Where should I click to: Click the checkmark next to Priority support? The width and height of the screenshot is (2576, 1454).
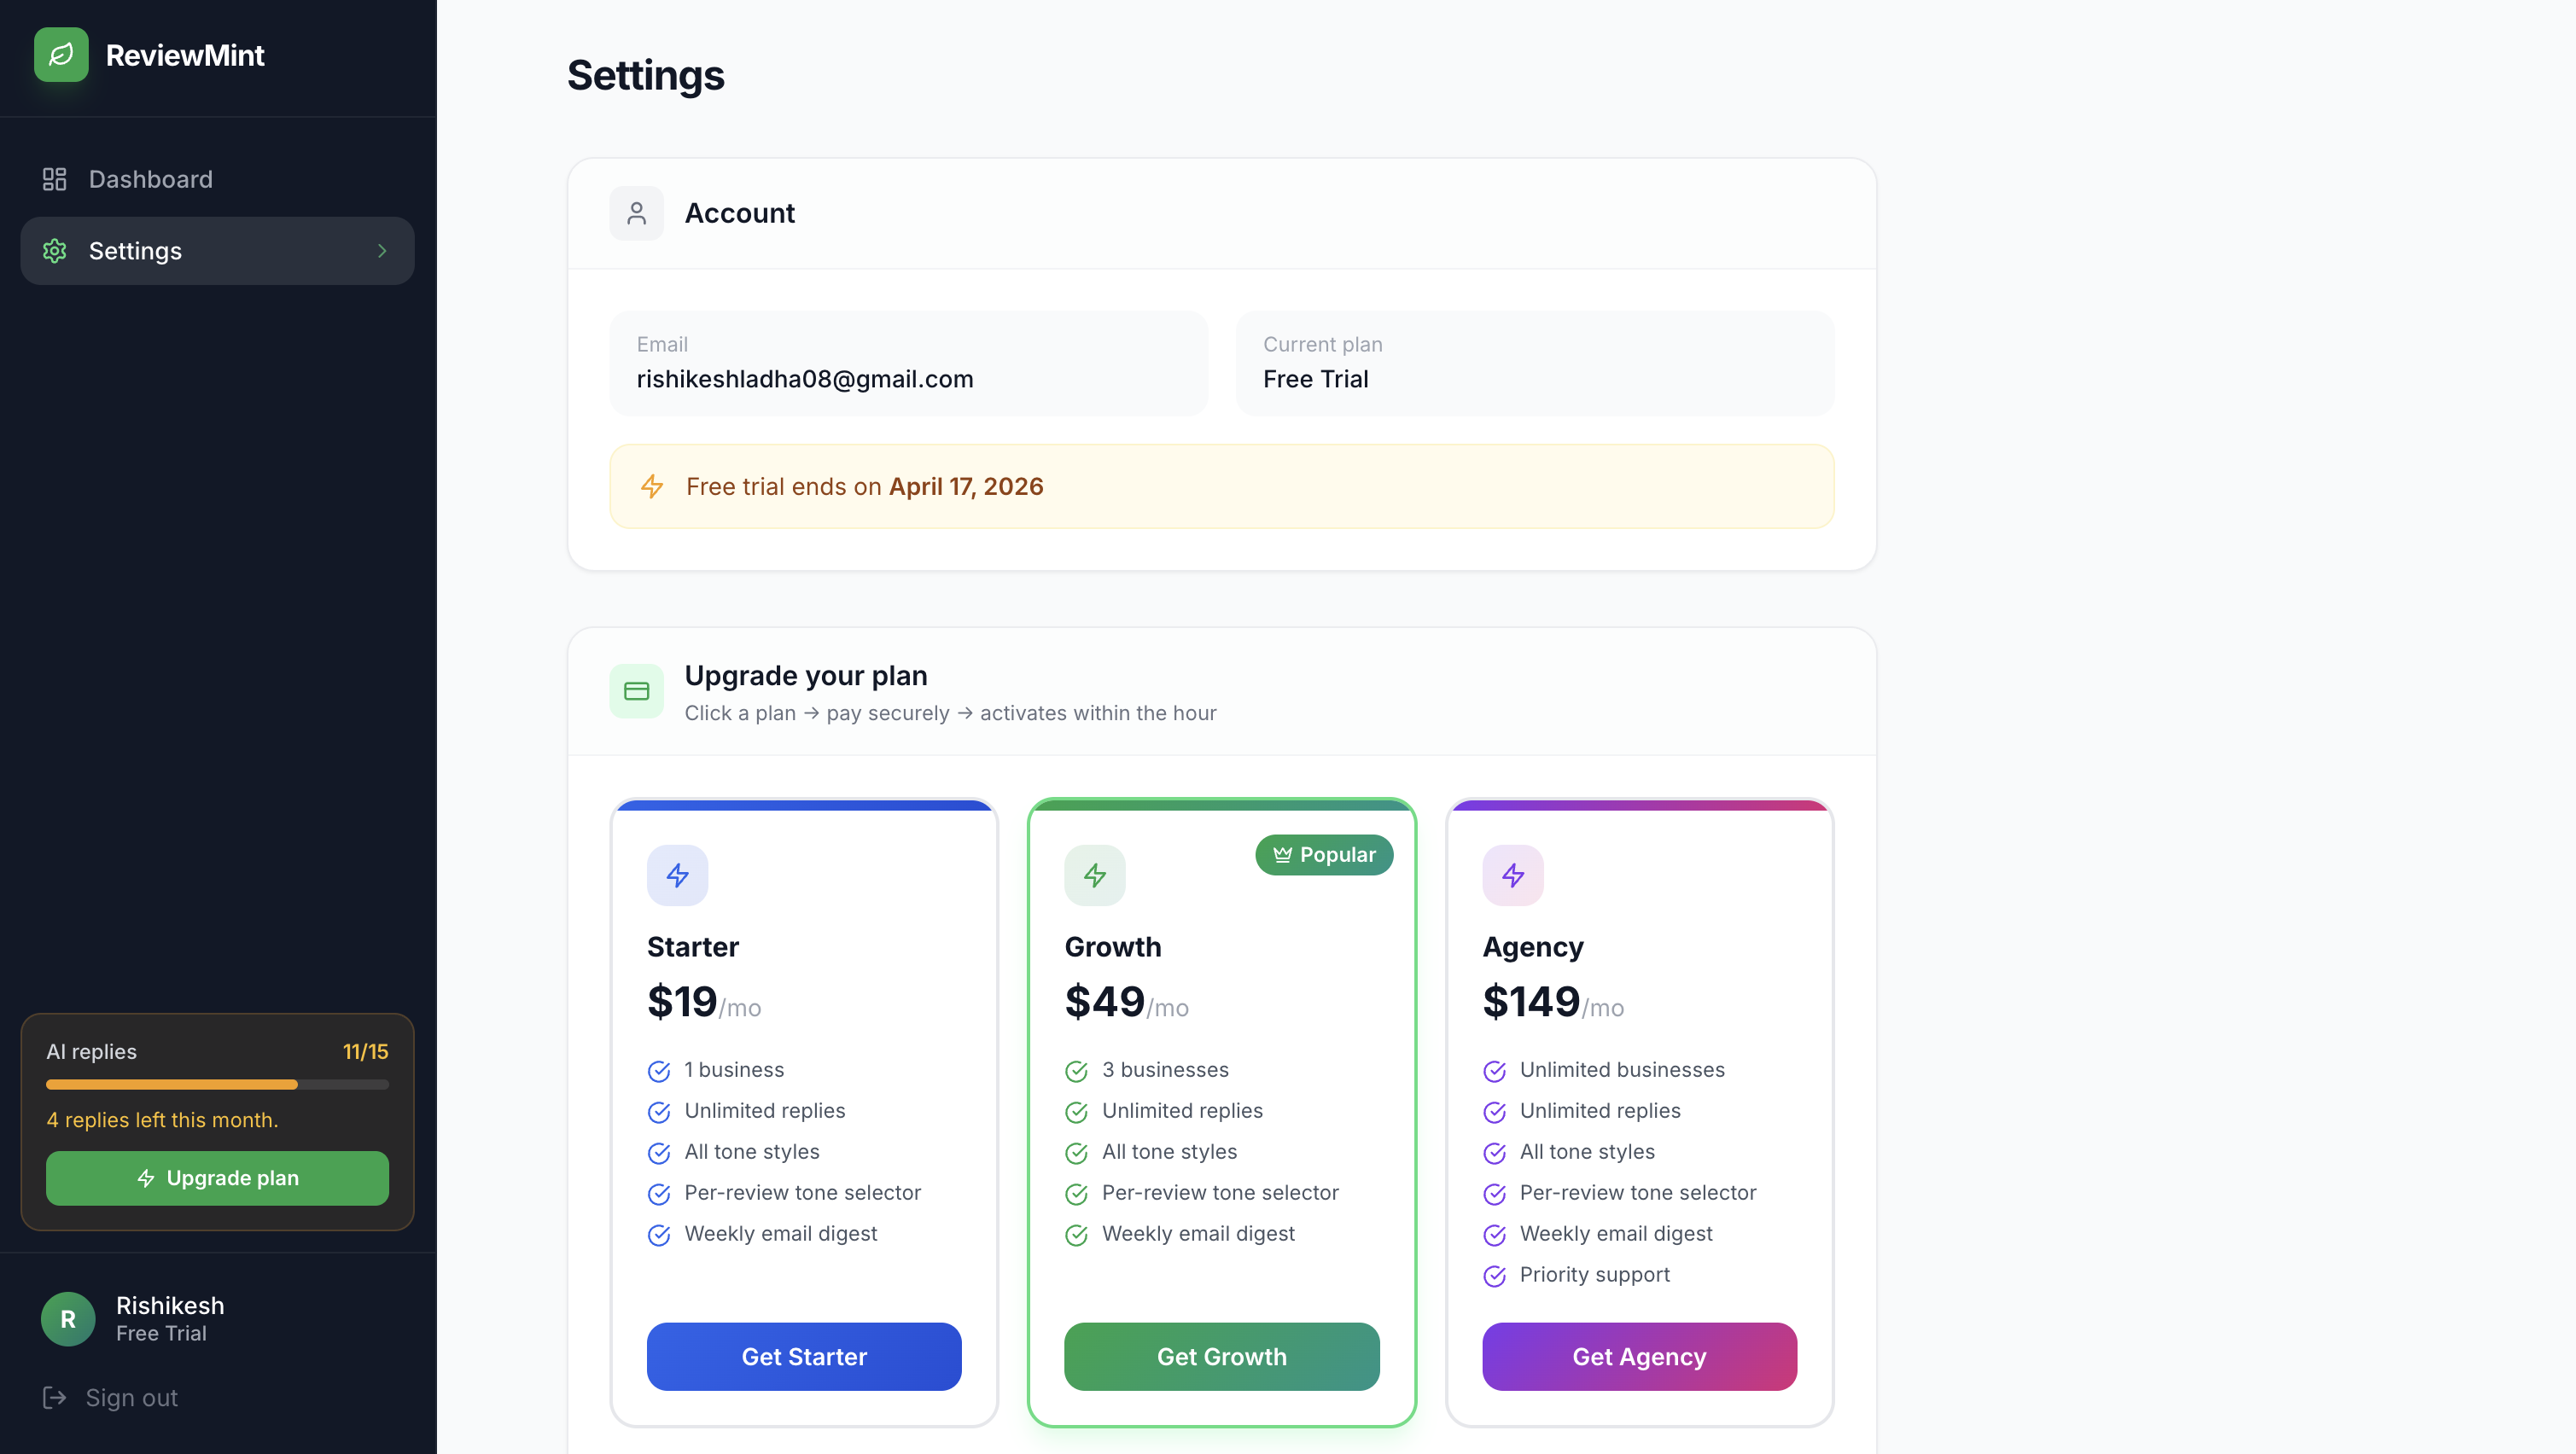tap(1495, 1276)
